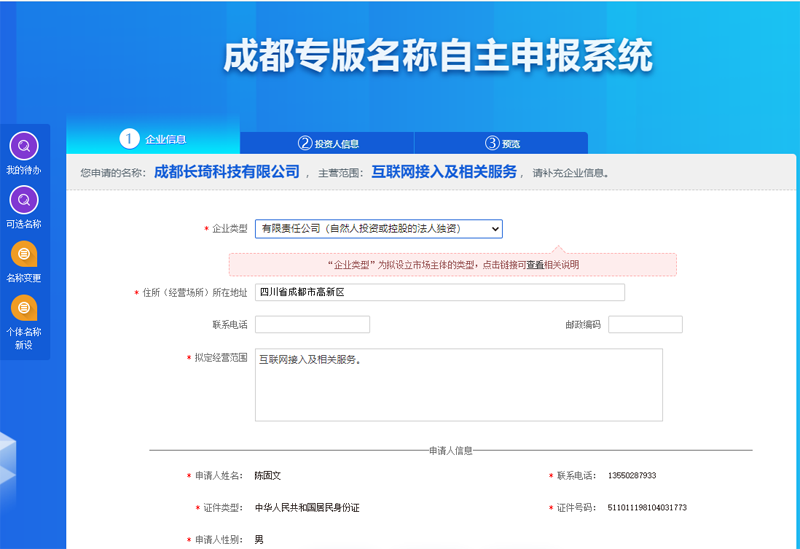Viewport: 800px width, 549px height.
Task: Click phone number 13550287933
Action: tap(632, 476)
